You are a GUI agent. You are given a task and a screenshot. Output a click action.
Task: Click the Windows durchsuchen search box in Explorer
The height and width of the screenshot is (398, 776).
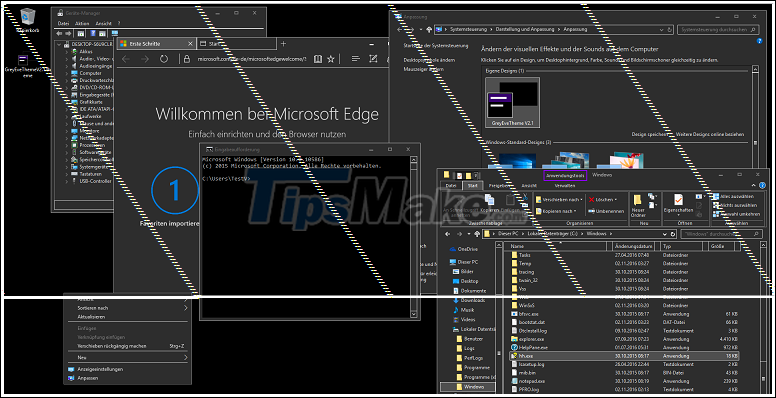tap(723, 233)
